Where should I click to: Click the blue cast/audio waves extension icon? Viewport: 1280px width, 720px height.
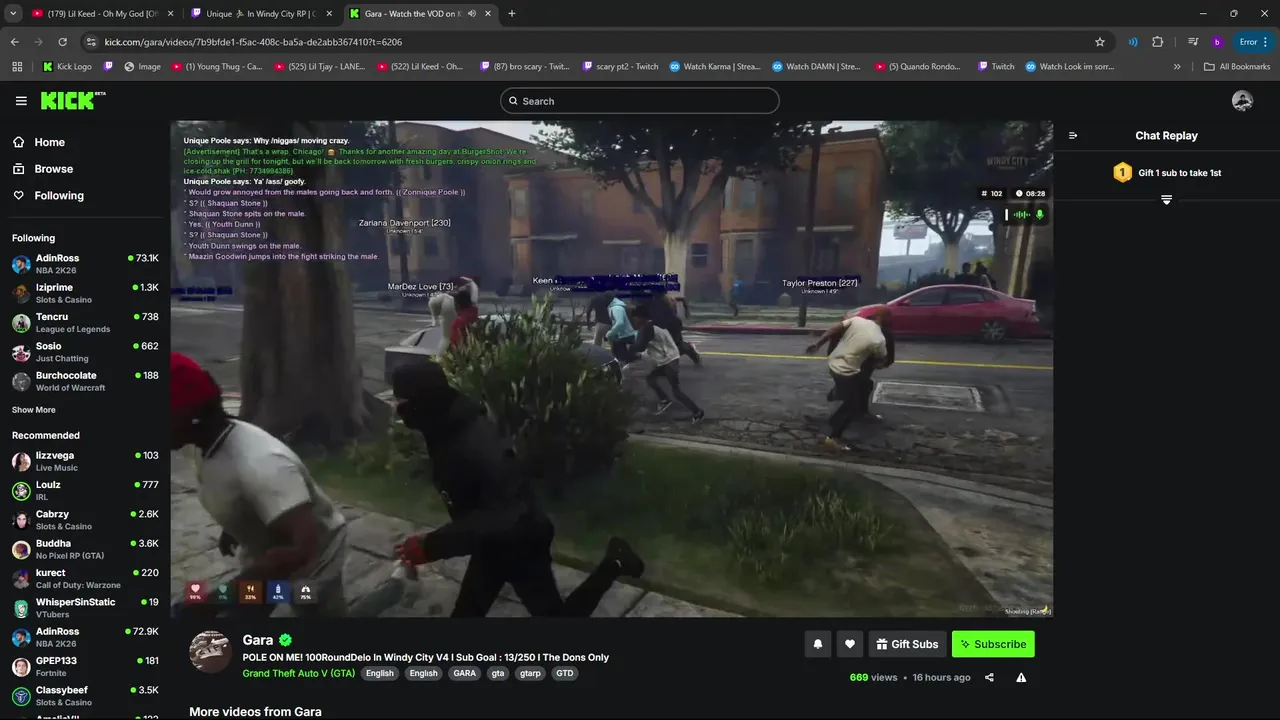click(1133, 42)
